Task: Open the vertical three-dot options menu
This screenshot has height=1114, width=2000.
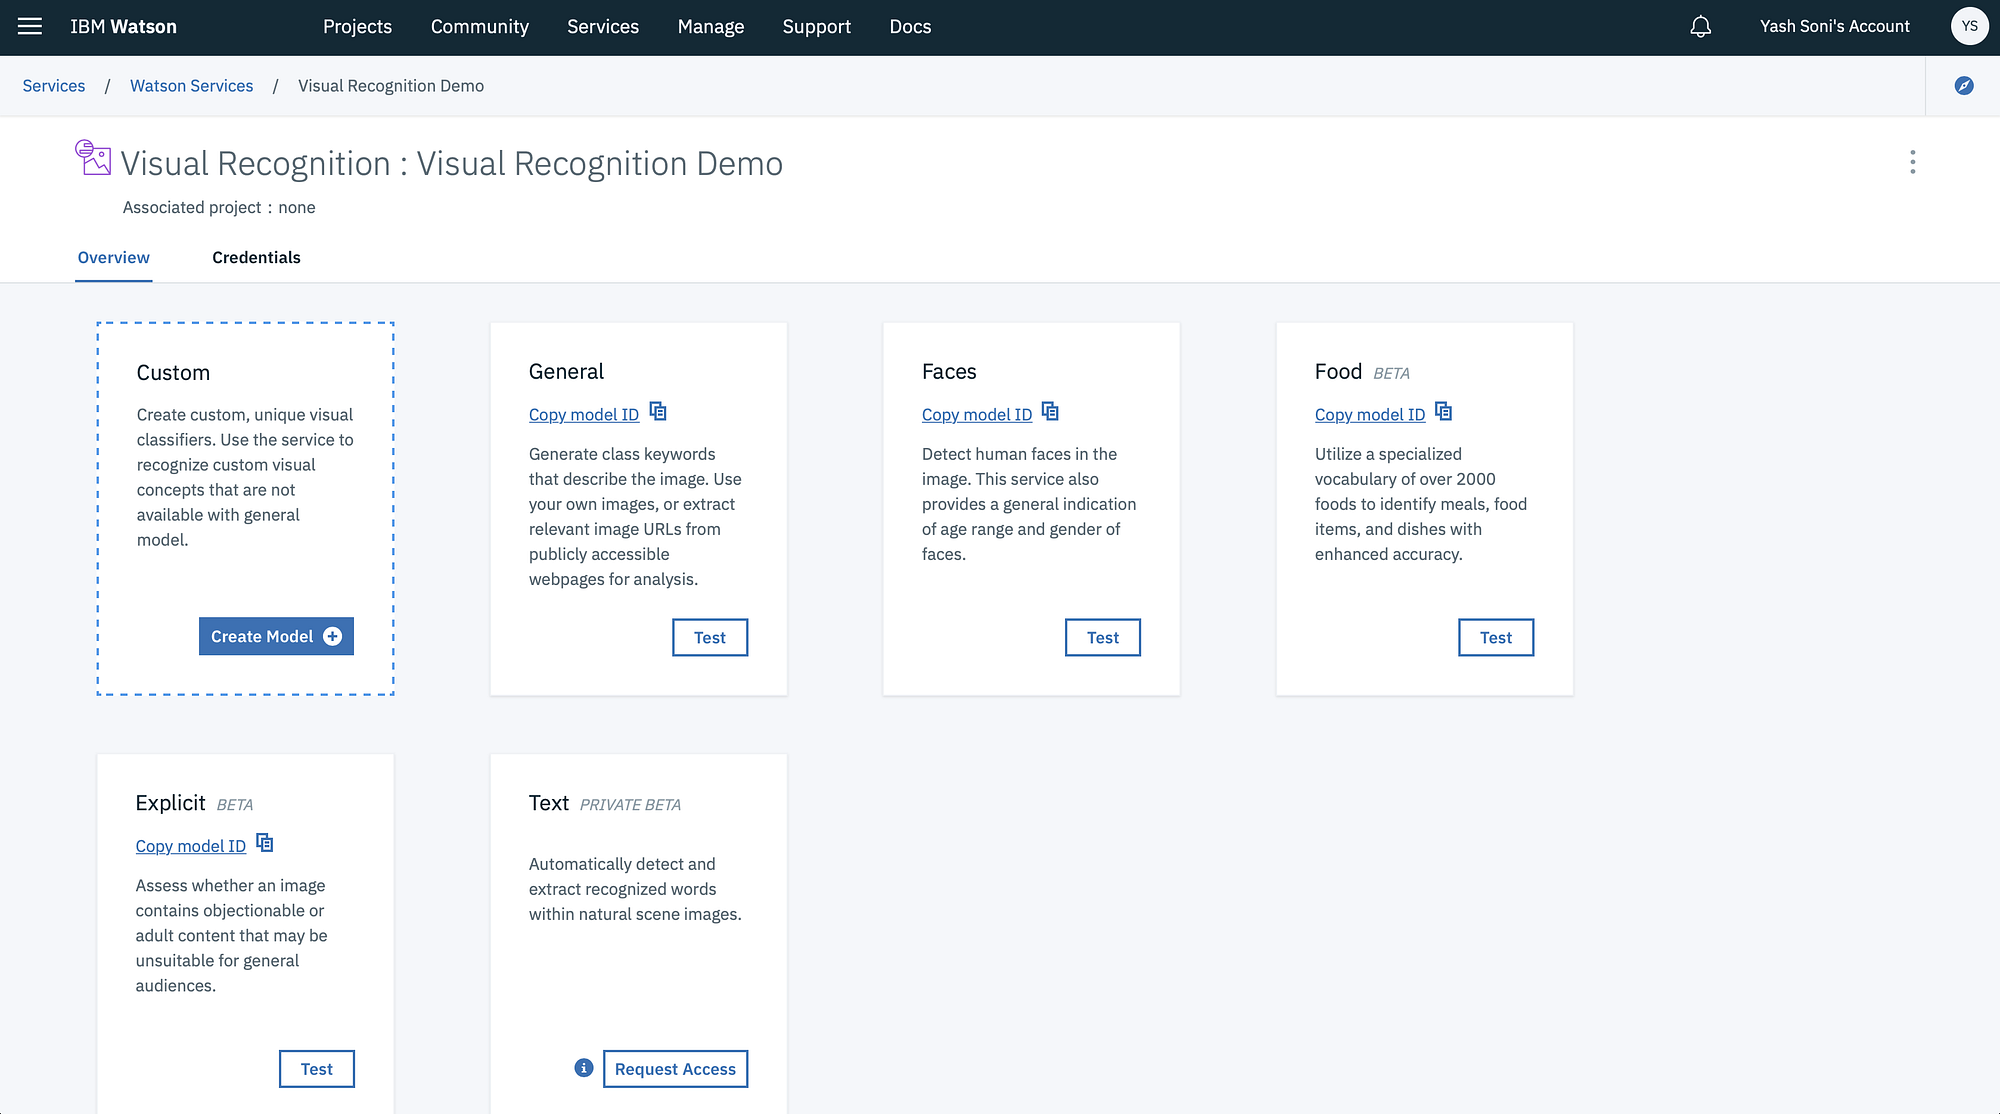Action: point(1912,162)
